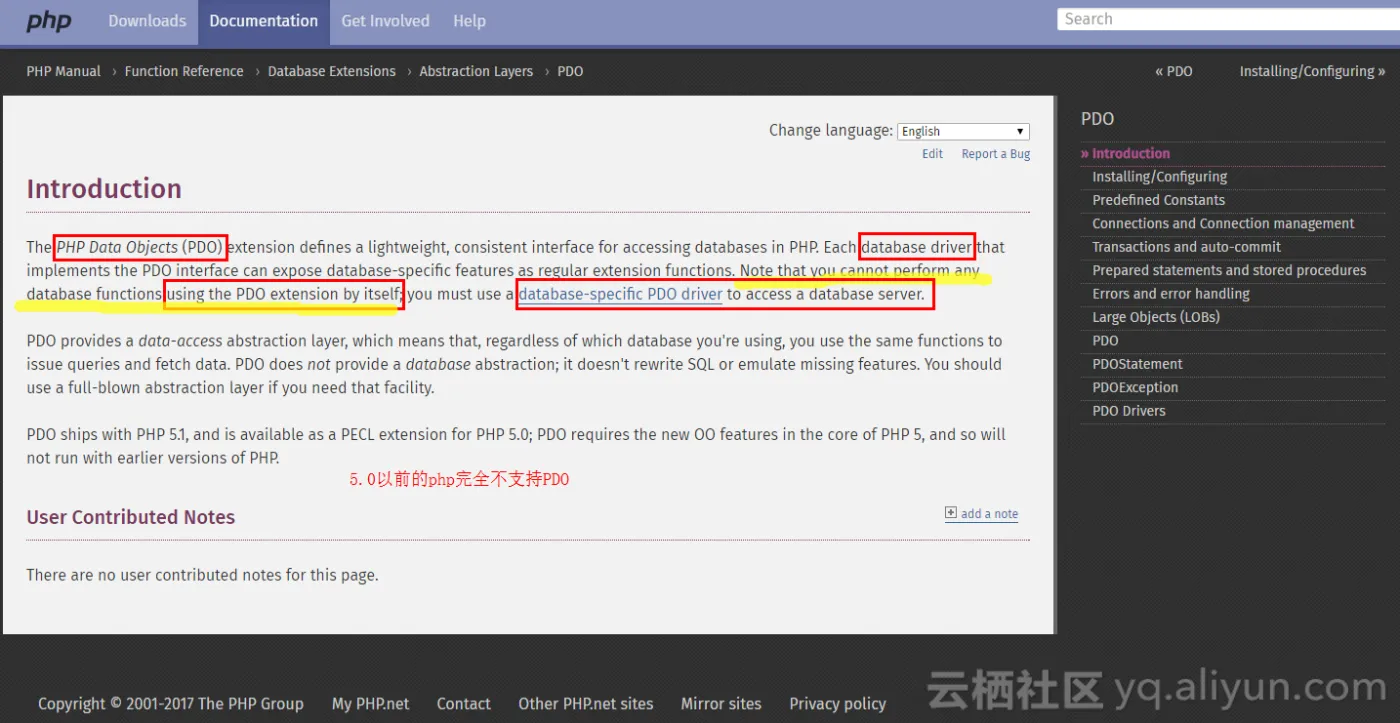This screenshot has height=723, width=1400.
Task: Open Database Extensions breadcrumb
Action: (332, 71)
